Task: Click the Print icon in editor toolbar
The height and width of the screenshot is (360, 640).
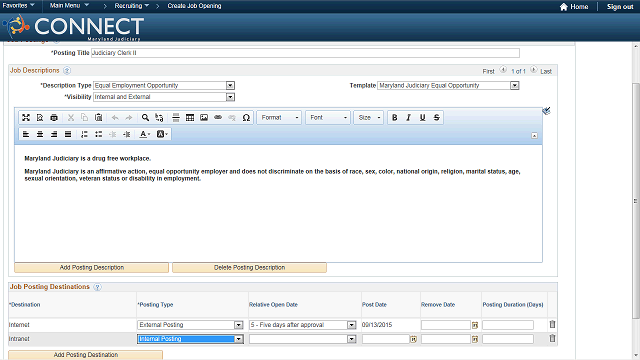Action: point(54,118)
